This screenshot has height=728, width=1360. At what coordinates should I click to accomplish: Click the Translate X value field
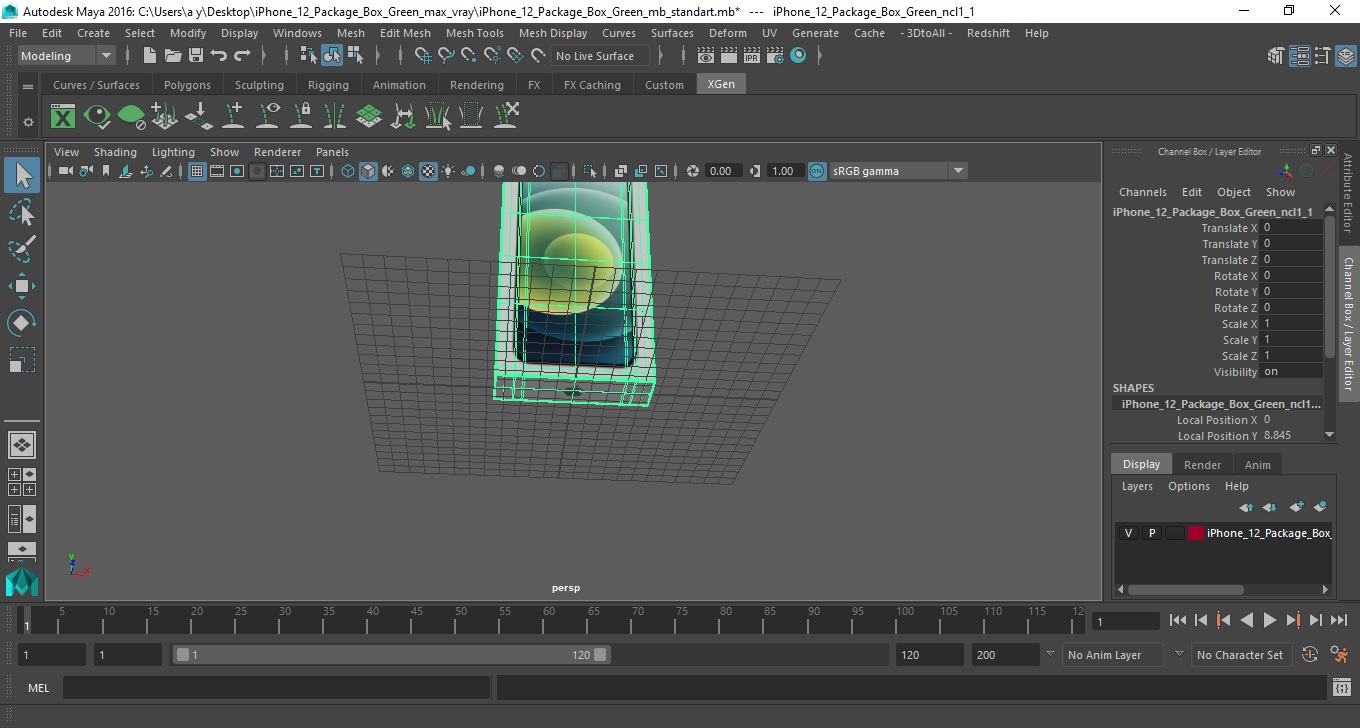(x=1291, y=228)
